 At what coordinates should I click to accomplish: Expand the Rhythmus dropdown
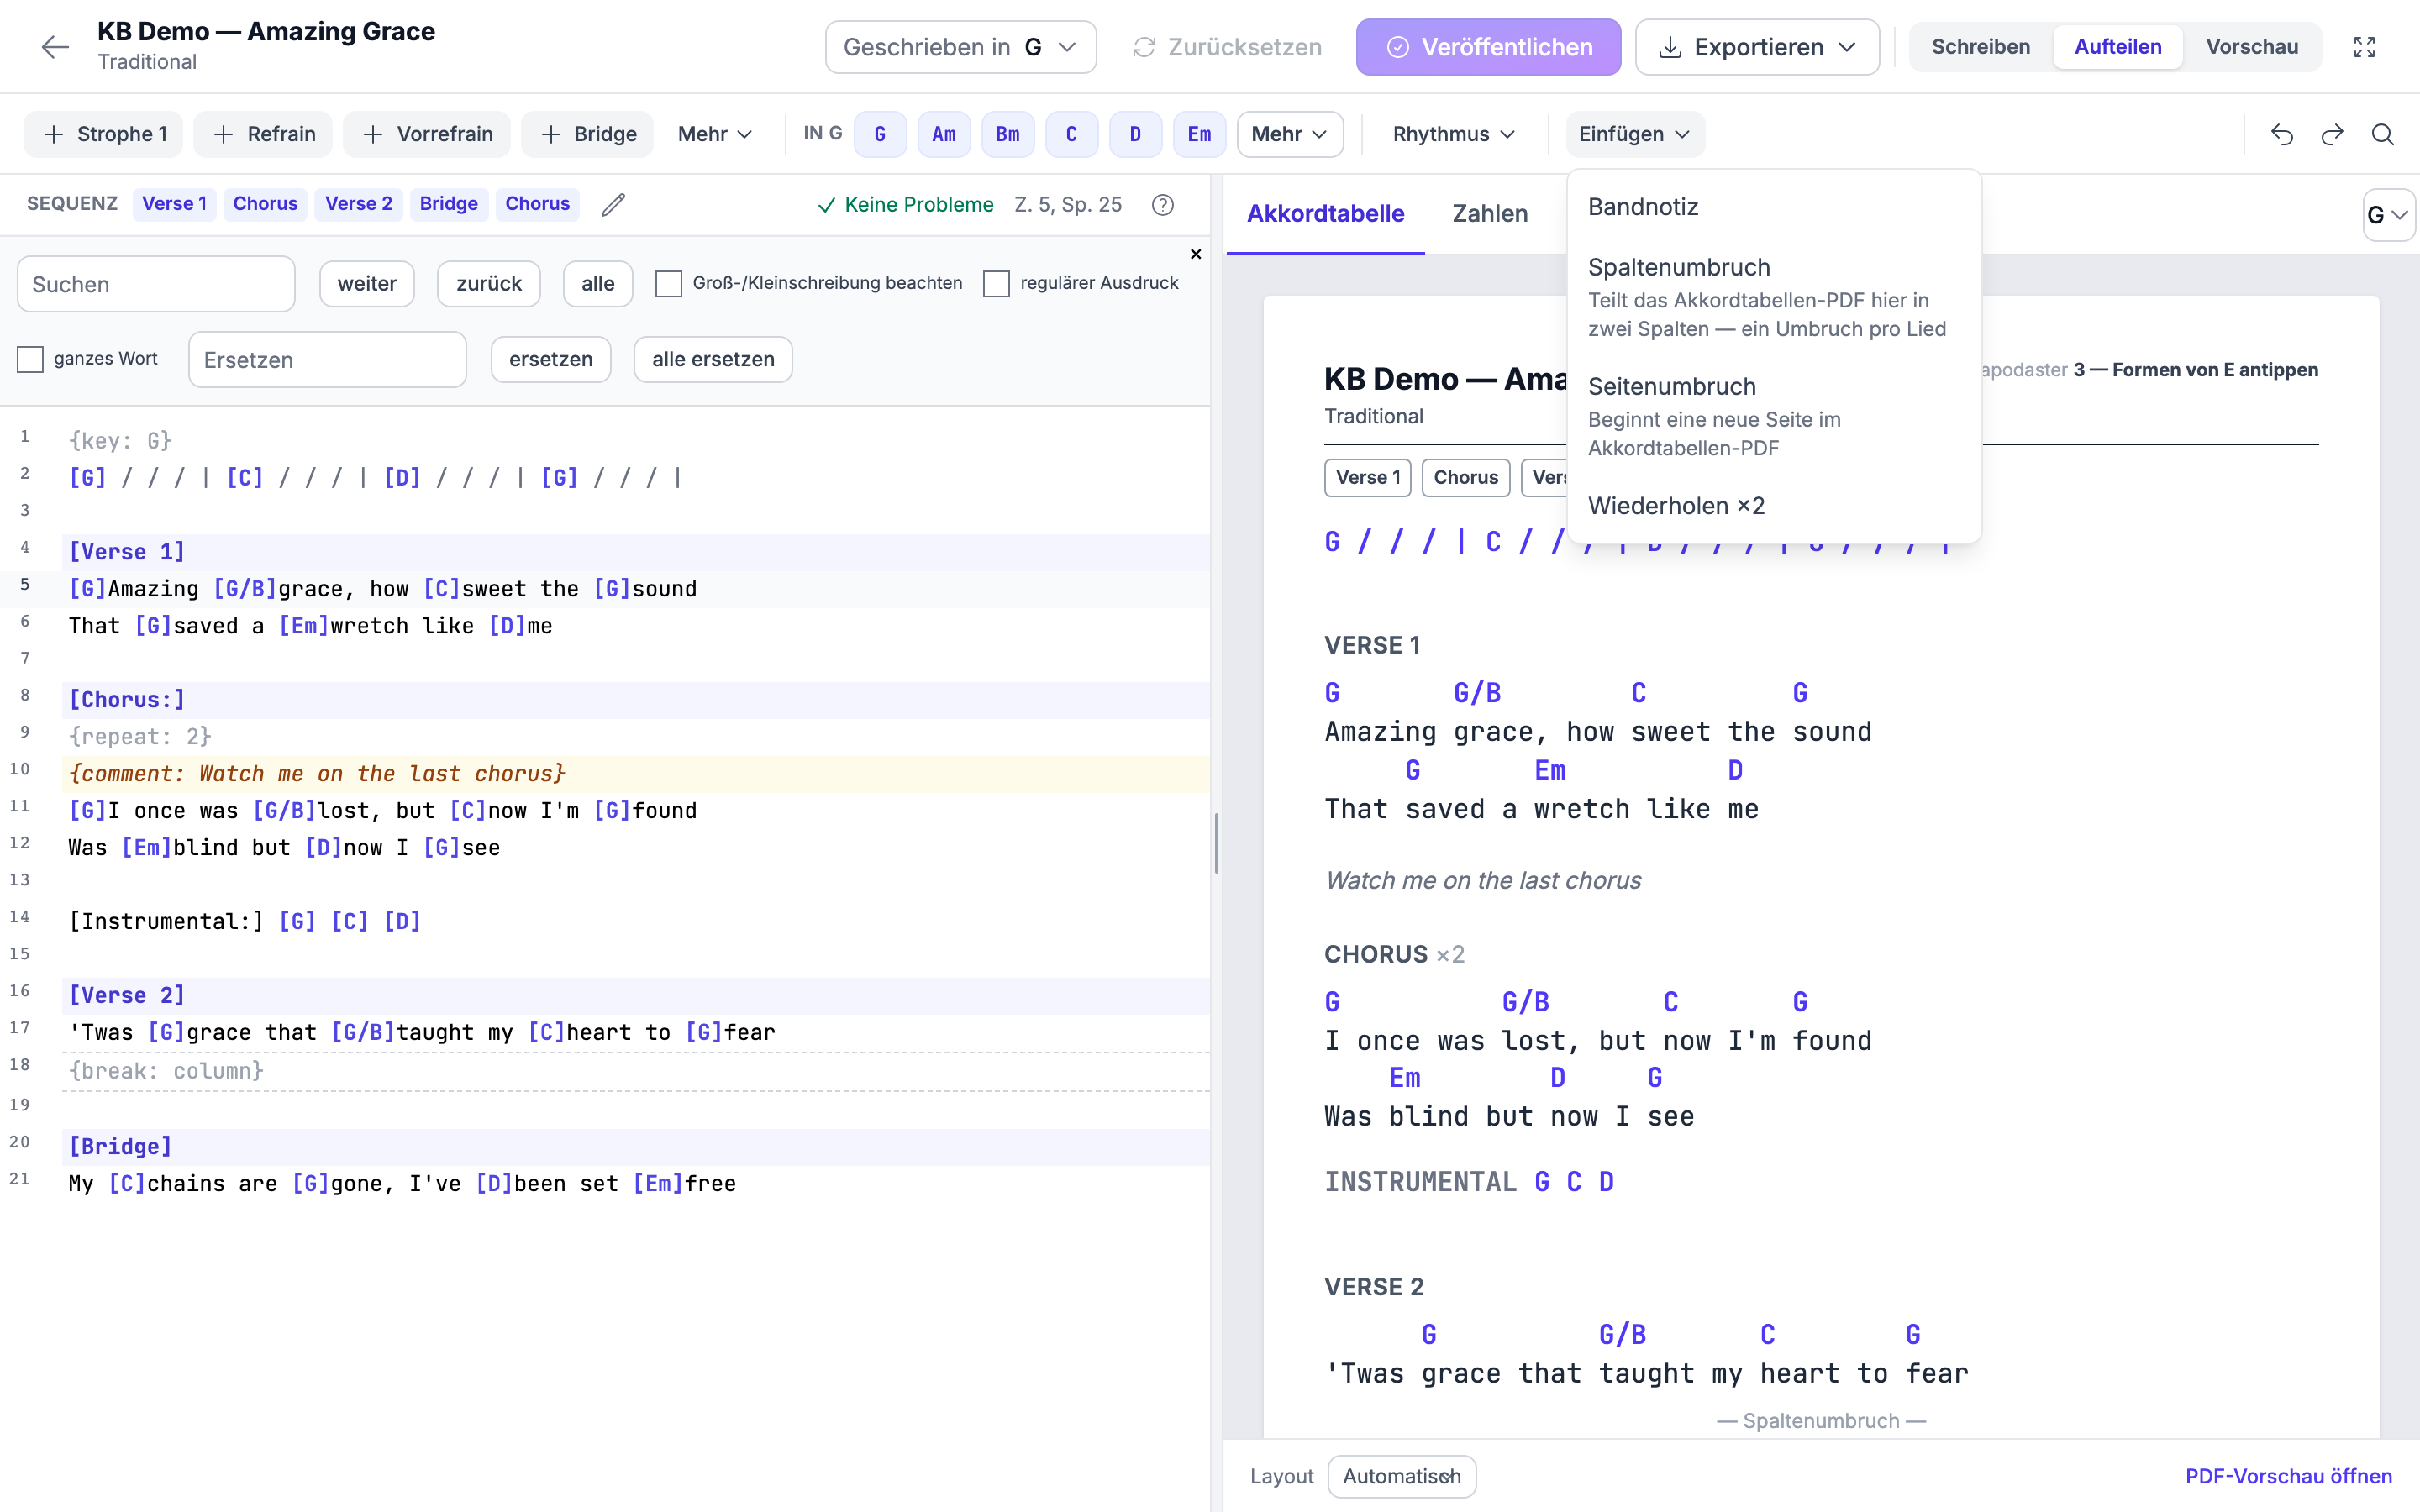(x=1453, y=134)
